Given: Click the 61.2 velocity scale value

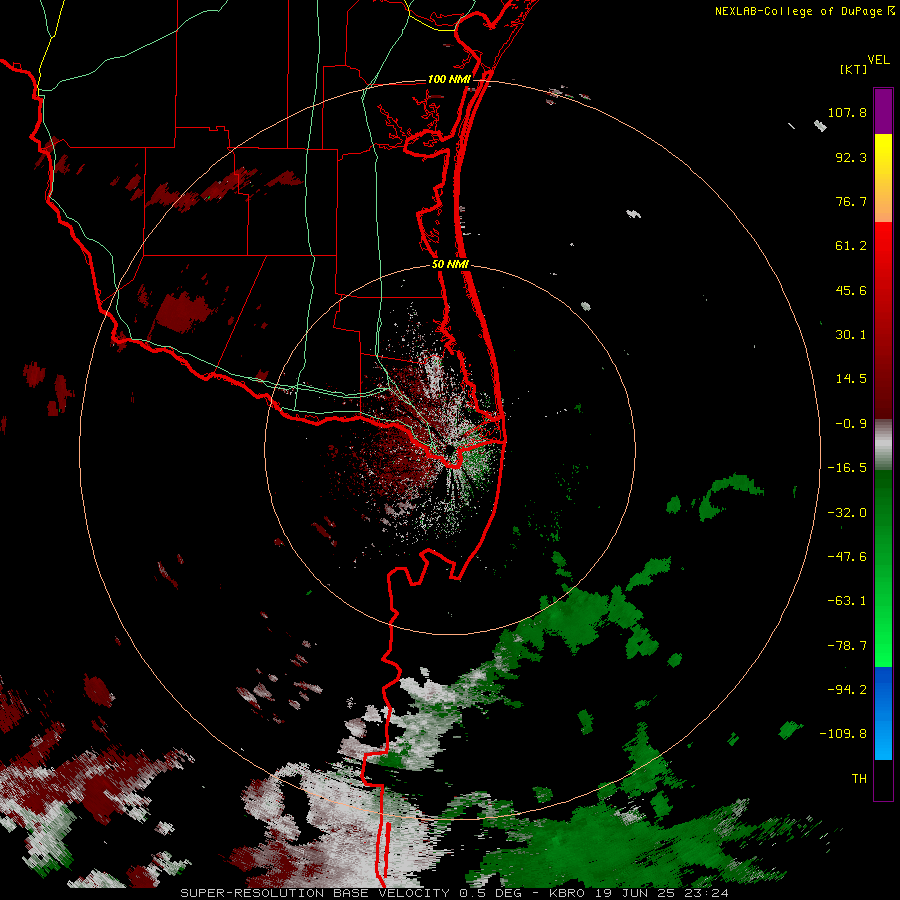Looking at the screenshot, I should (x=851, y=246).
